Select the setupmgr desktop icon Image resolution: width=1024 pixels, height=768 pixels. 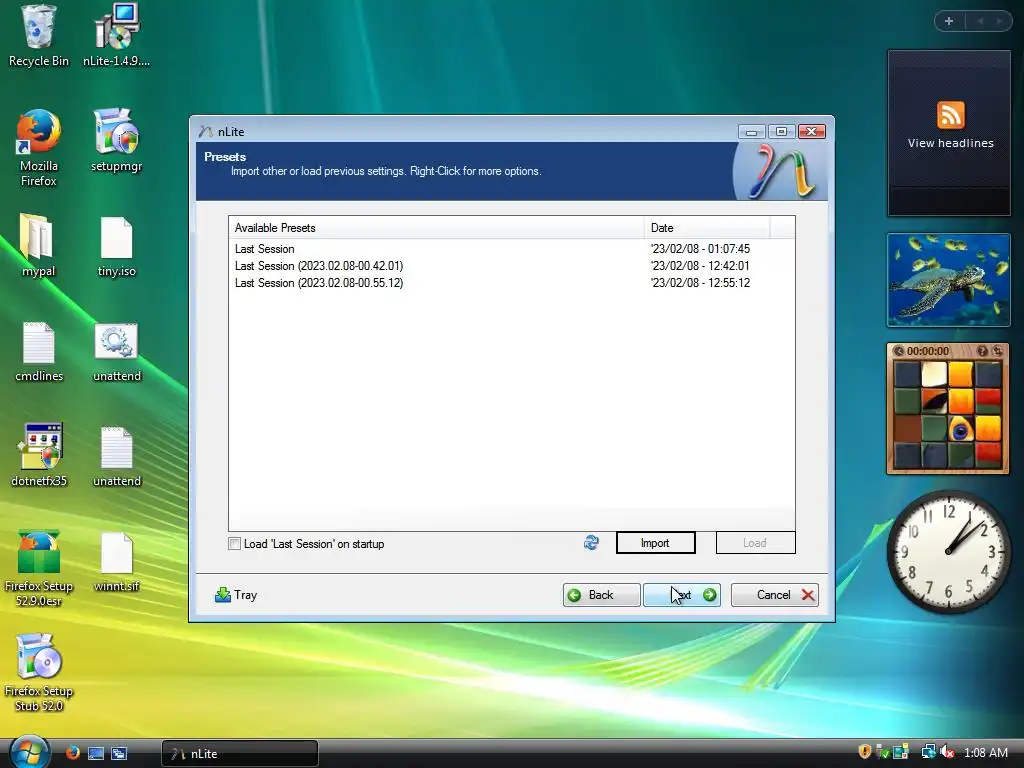(116, 140)
